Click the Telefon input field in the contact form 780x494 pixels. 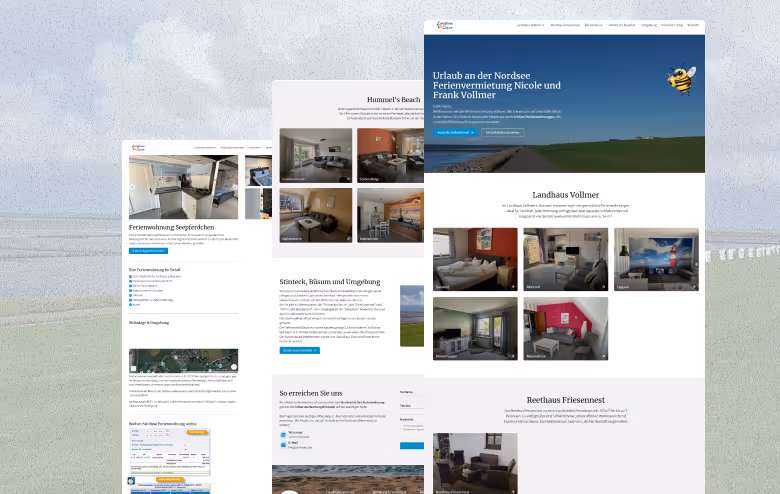(412, 411)
